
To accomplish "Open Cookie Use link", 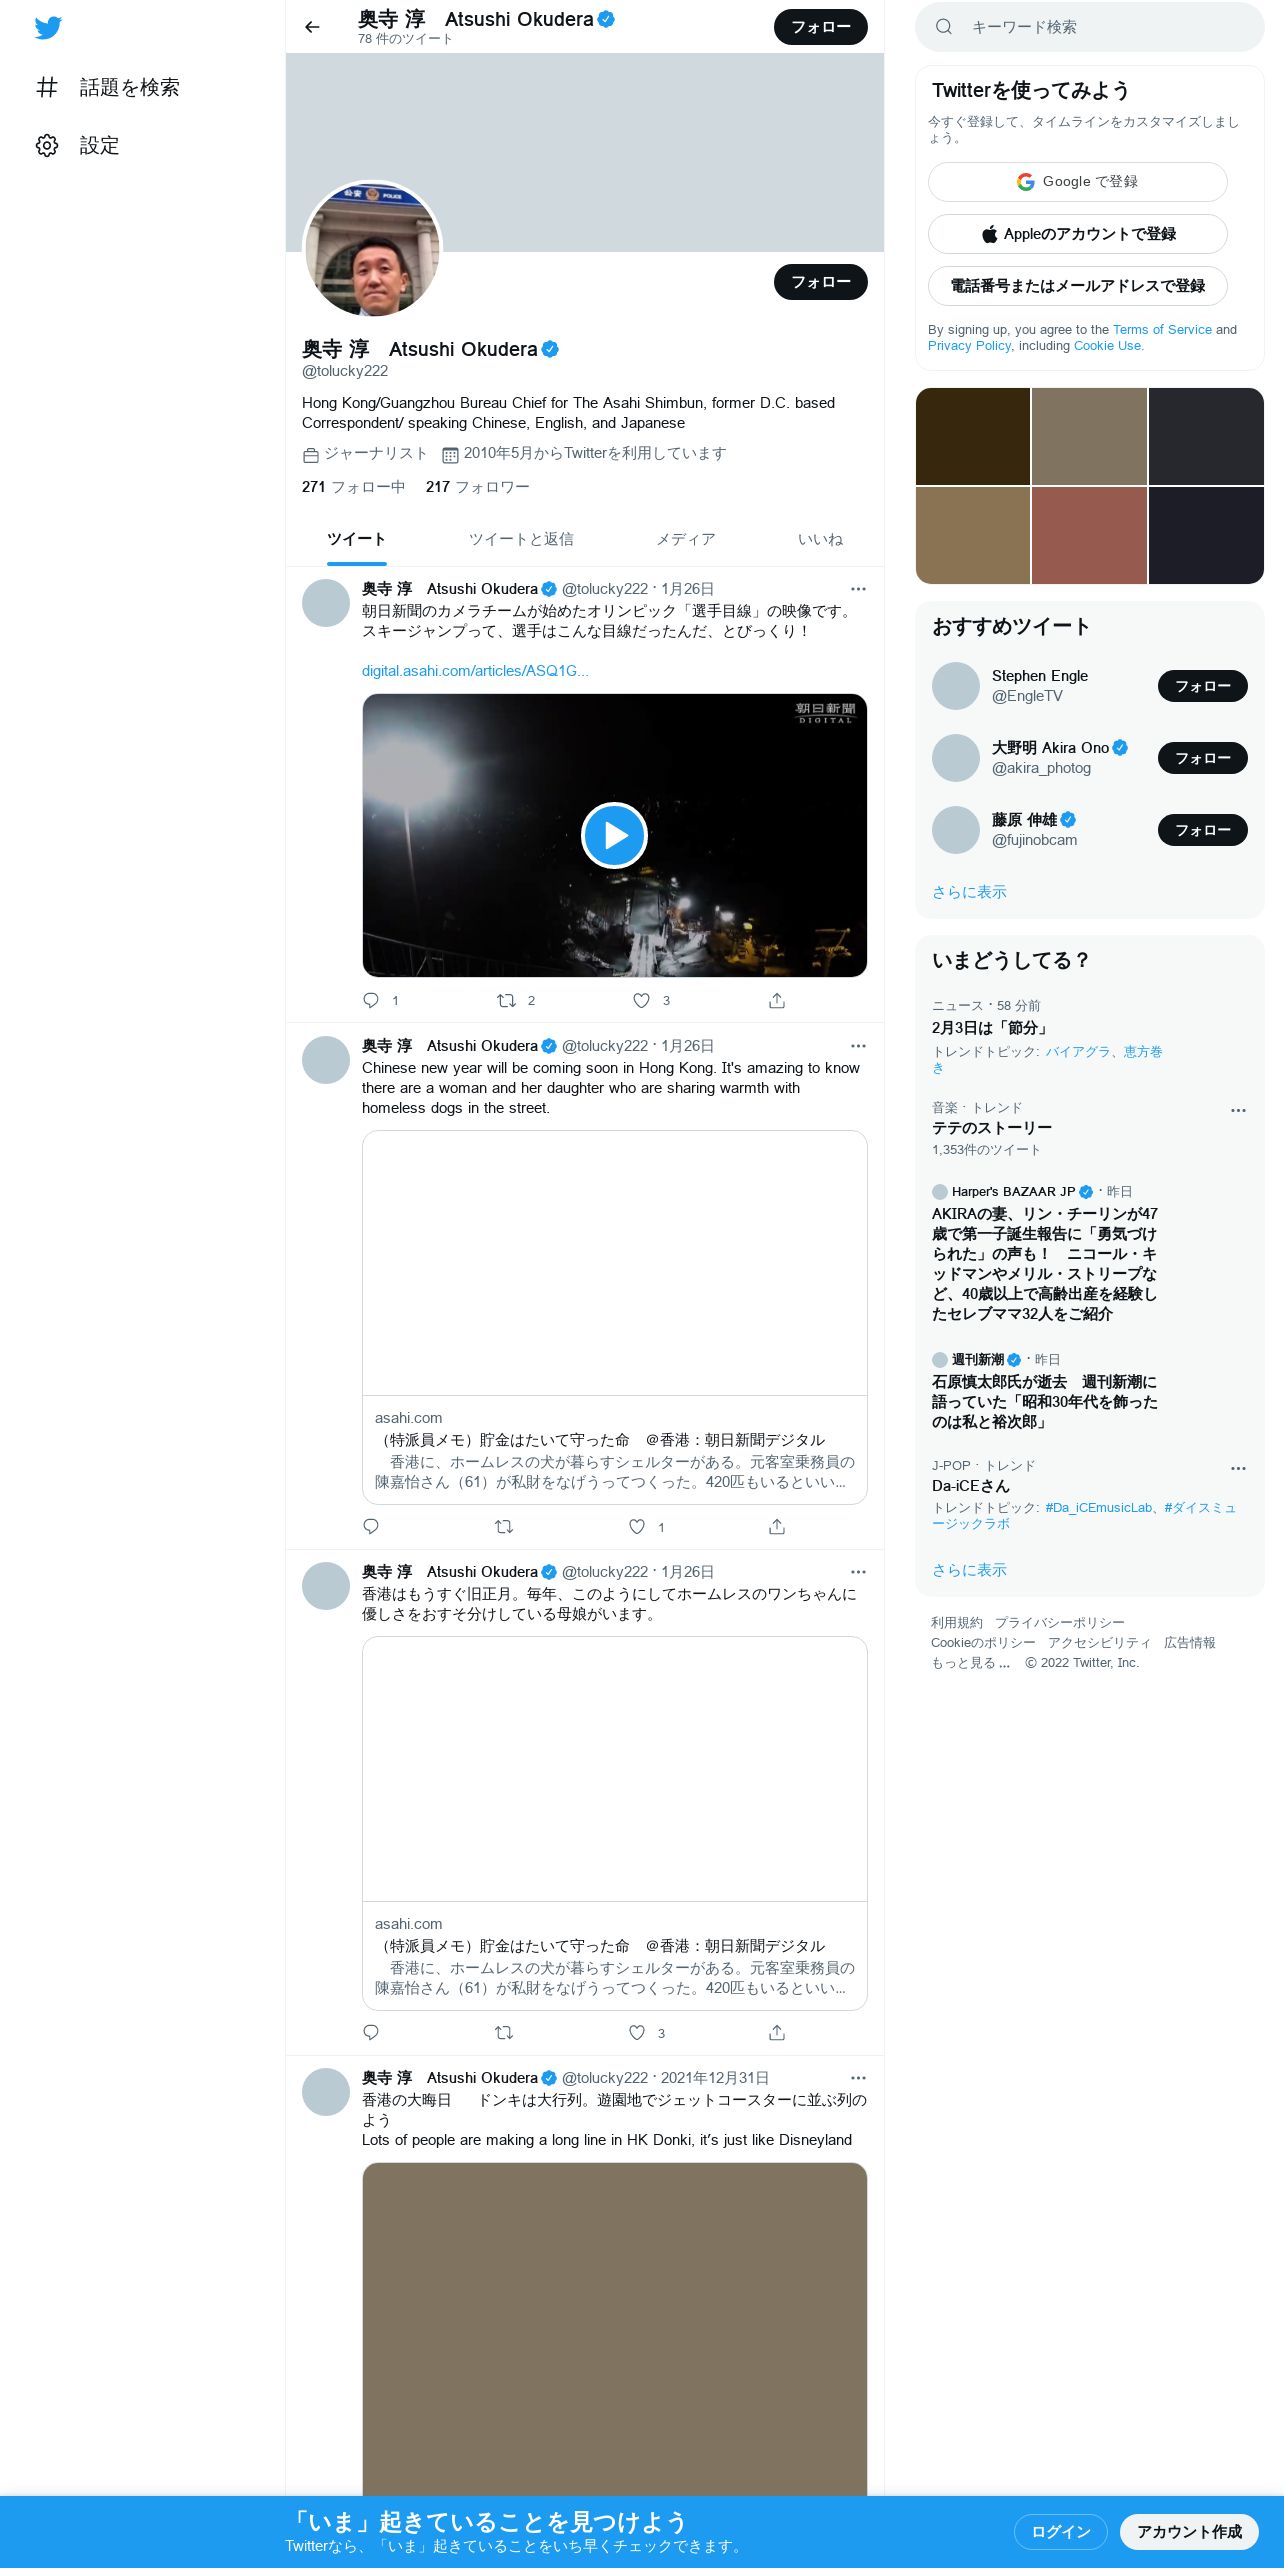I will (1107, 346).
